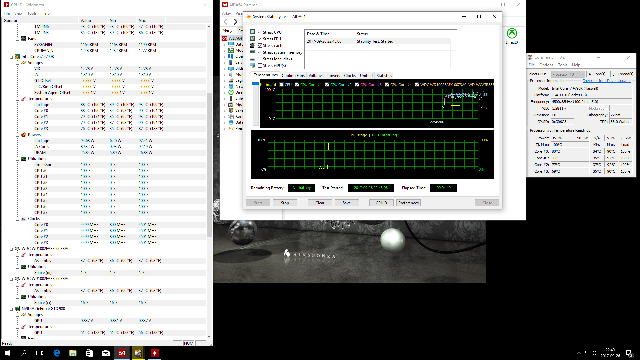Click the Stop button in stability test
The height and width of the screenshot is (360, 640).
click(x=284, y=202)
